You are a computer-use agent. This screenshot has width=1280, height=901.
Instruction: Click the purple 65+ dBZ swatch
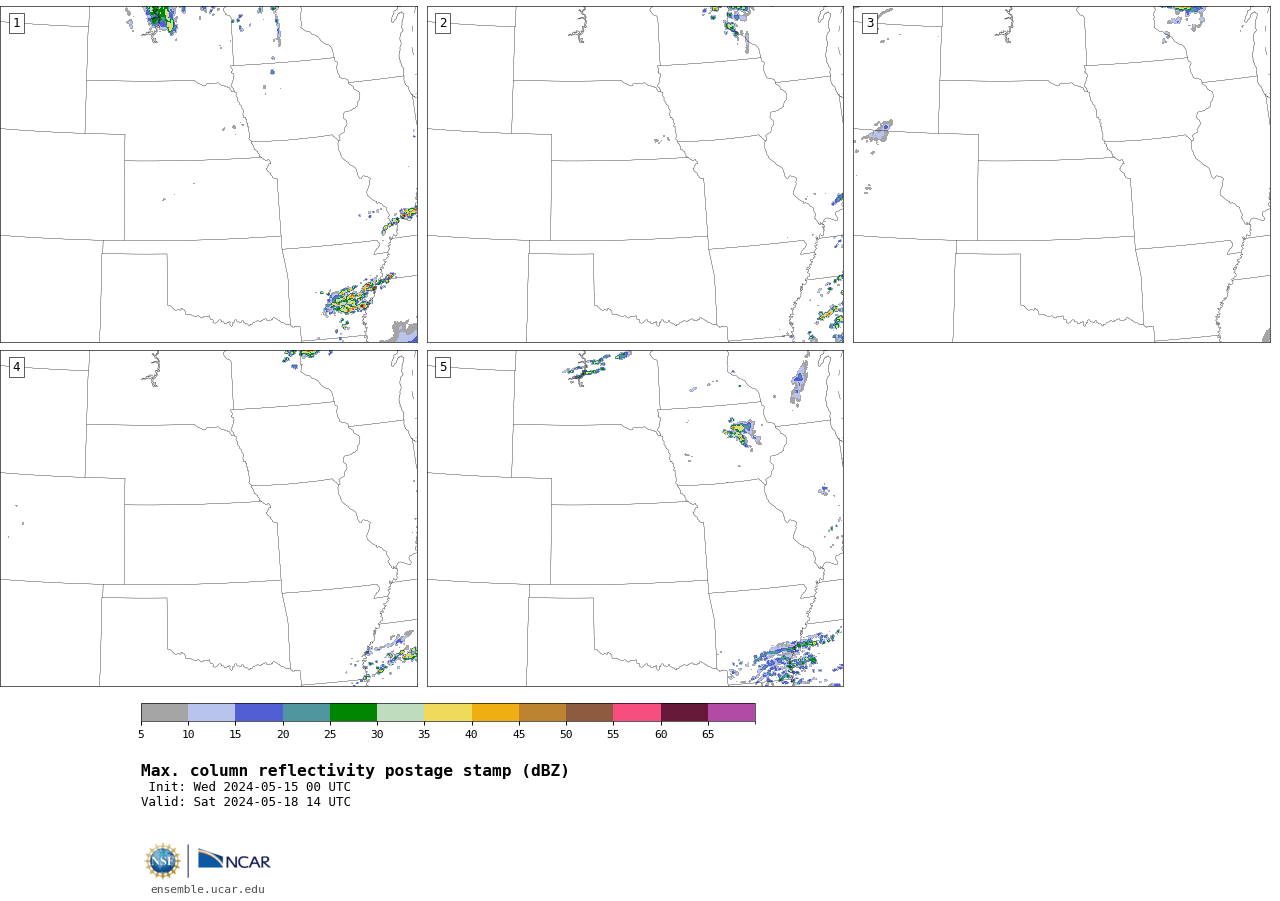coord(731,713)
